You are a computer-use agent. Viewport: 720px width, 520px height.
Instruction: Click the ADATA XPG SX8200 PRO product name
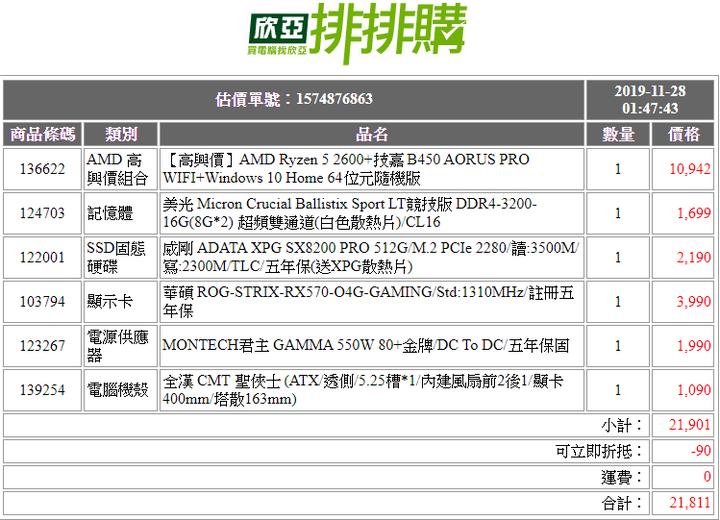(371, 257)
